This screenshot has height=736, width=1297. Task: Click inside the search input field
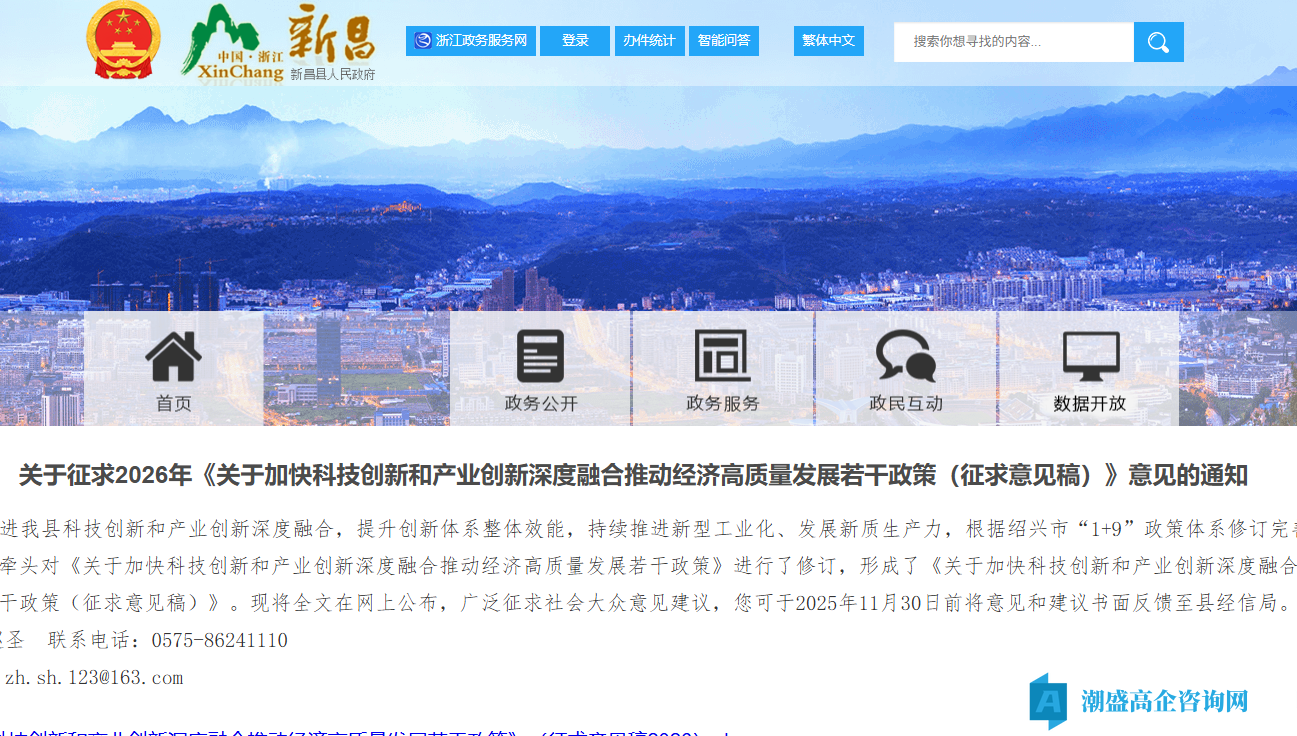[x=1010, y=42]
